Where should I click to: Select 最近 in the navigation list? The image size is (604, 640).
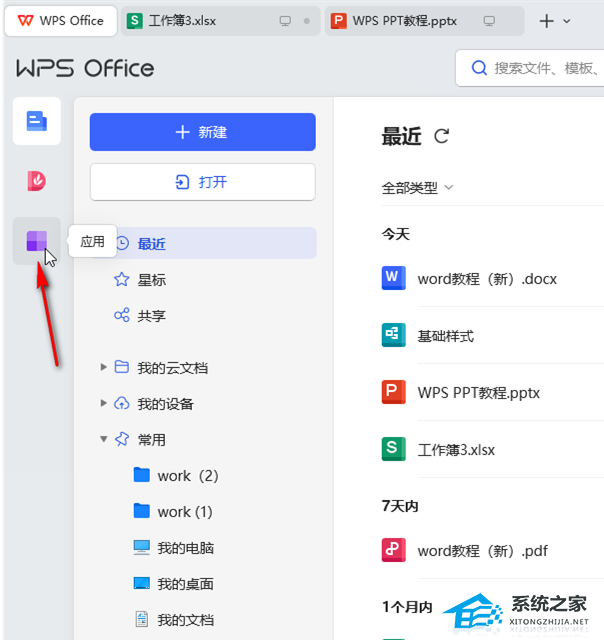203,243
